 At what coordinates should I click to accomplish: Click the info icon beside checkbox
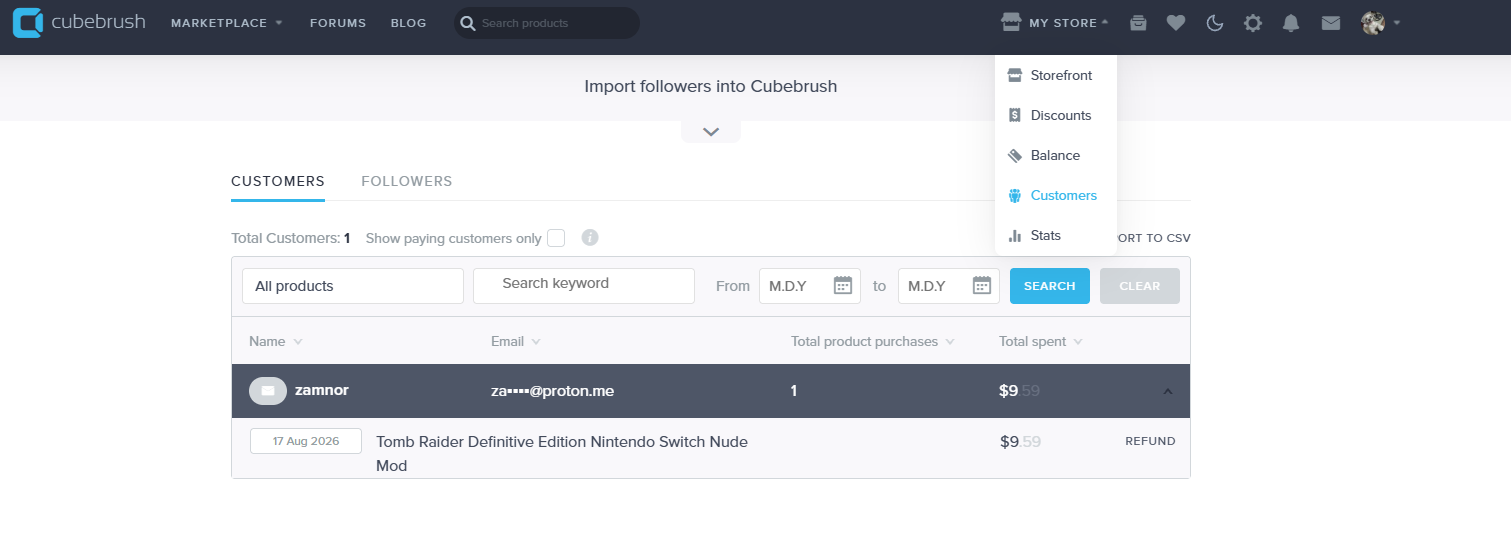point(590,237)
